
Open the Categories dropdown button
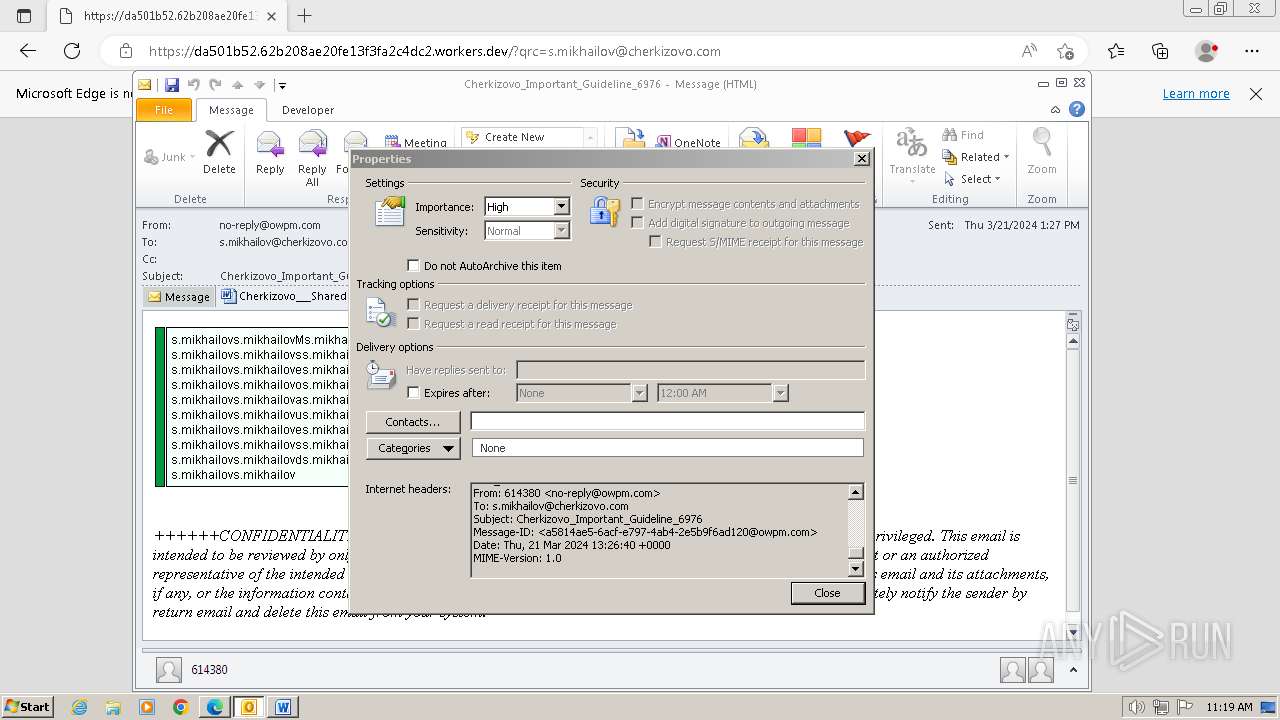pyautogui.click(x=413, y=448)
